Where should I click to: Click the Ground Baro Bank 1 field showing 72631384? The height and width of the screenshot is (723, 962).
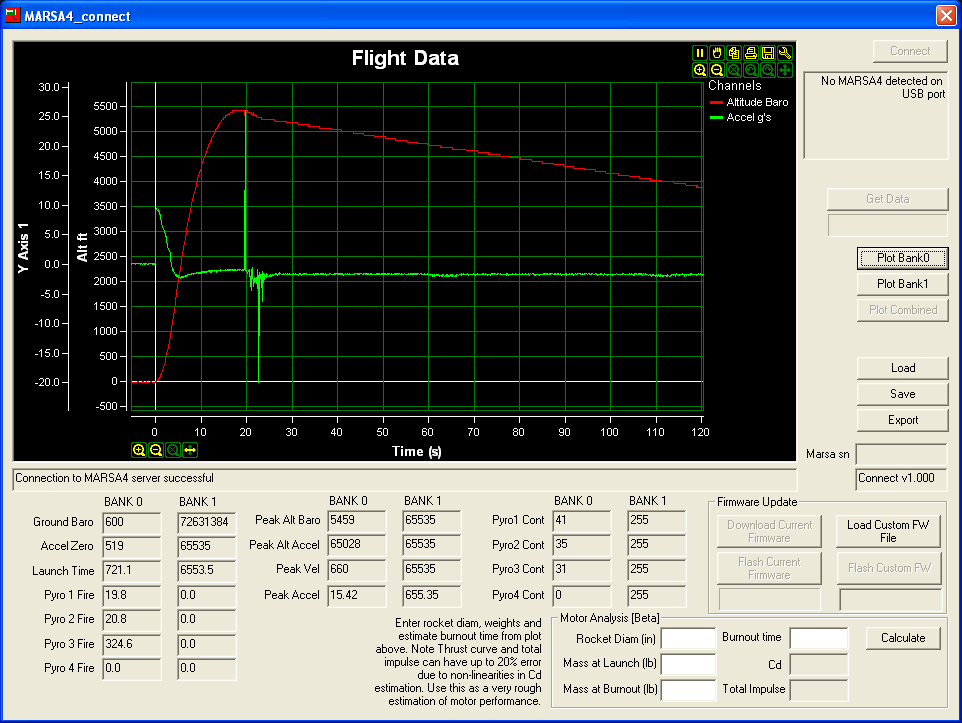(207, 522)
